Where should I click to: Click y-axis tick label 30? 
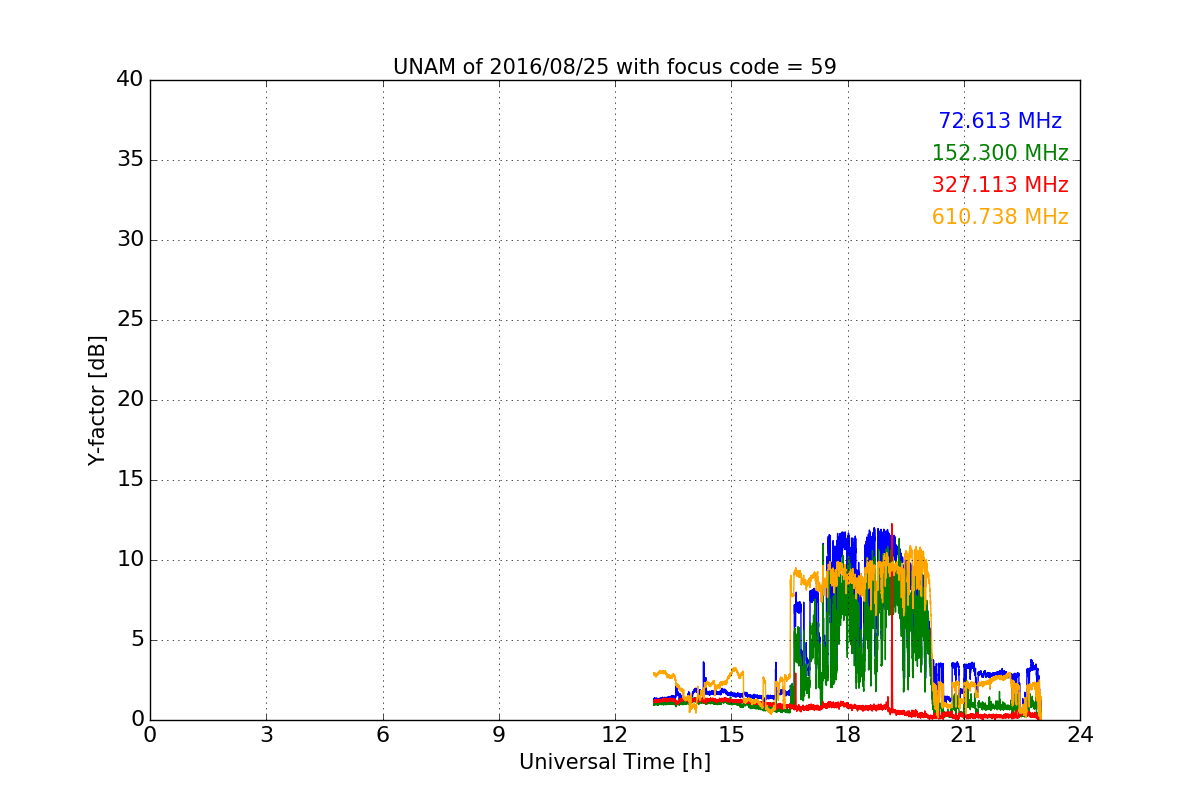[x=130, y=240]
